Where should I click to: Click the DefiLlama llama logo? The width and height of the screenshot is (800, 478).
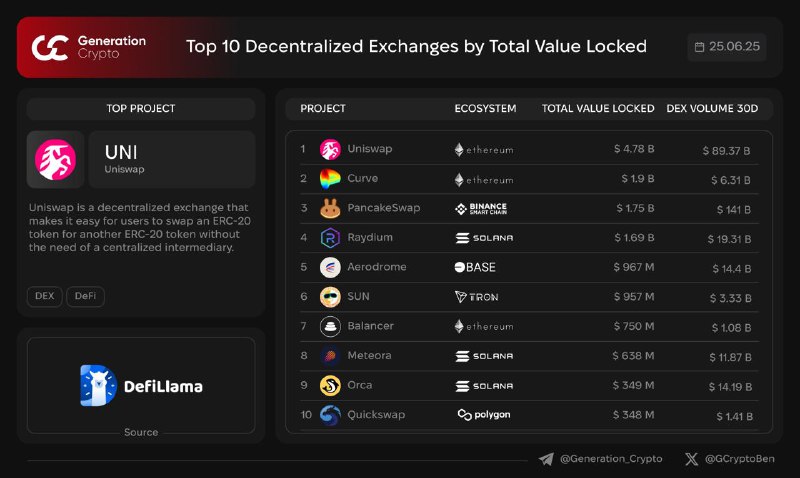[98, 386]
